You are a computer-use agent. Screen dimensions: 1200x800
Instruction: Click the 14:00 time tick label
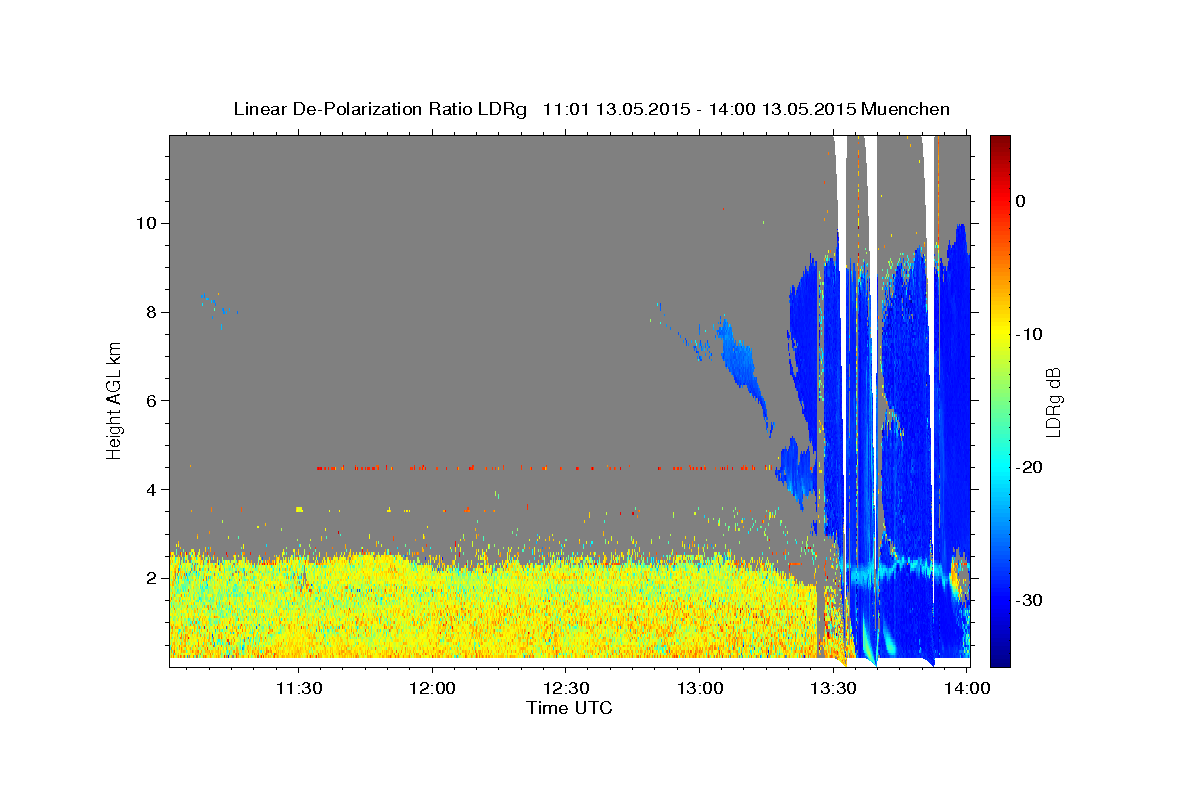click(x=965, y=688)
